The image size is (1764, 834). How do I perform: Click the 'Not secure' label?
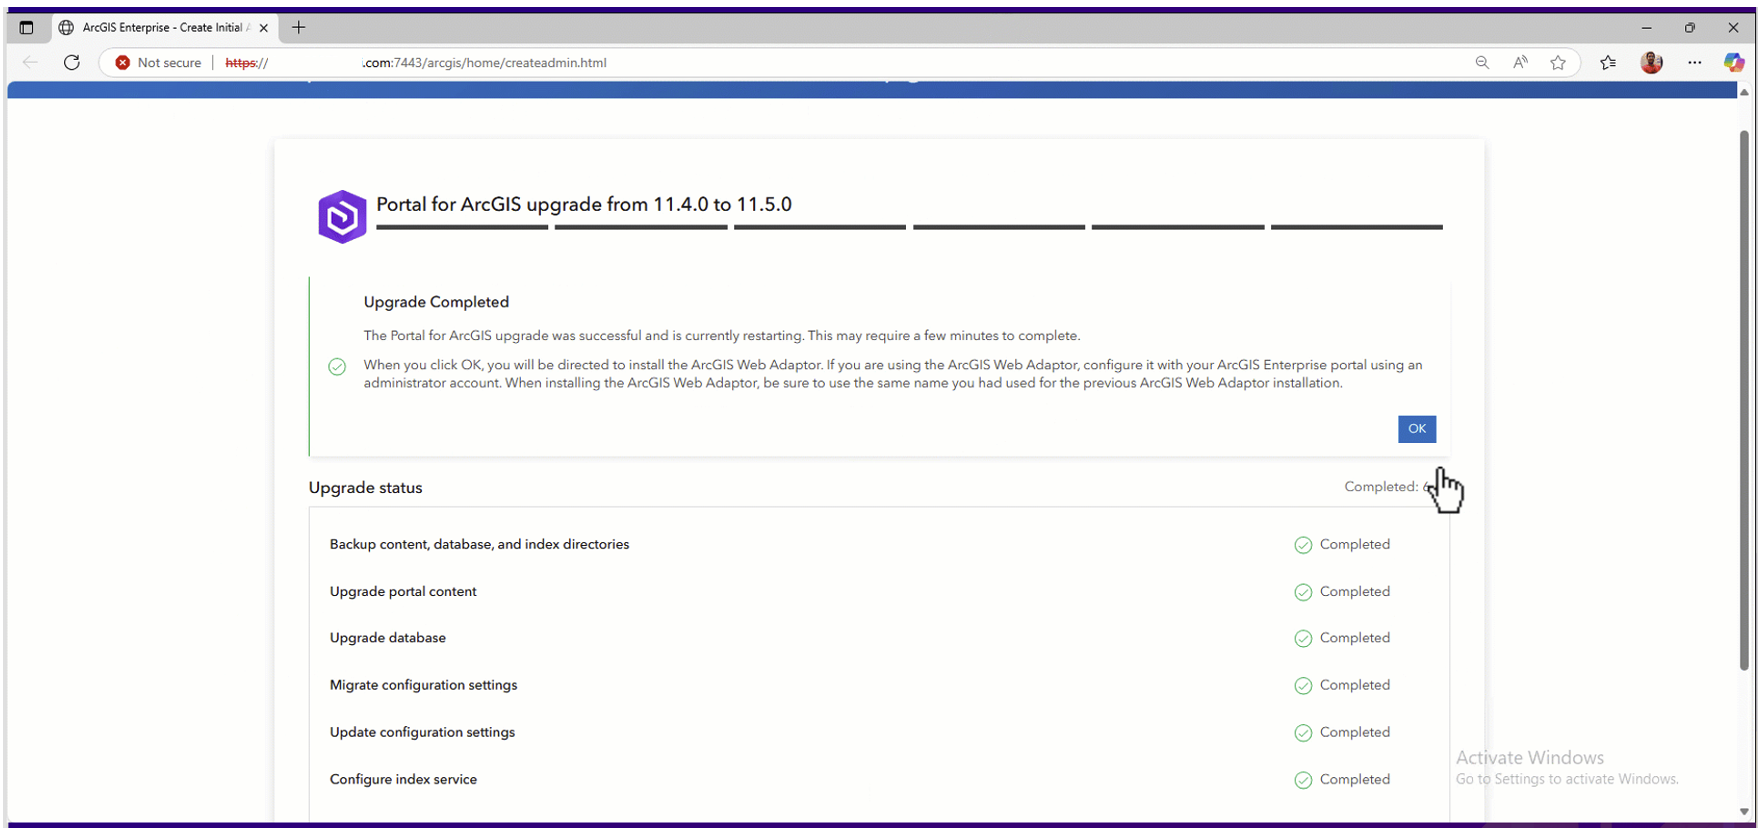[169, 62]
